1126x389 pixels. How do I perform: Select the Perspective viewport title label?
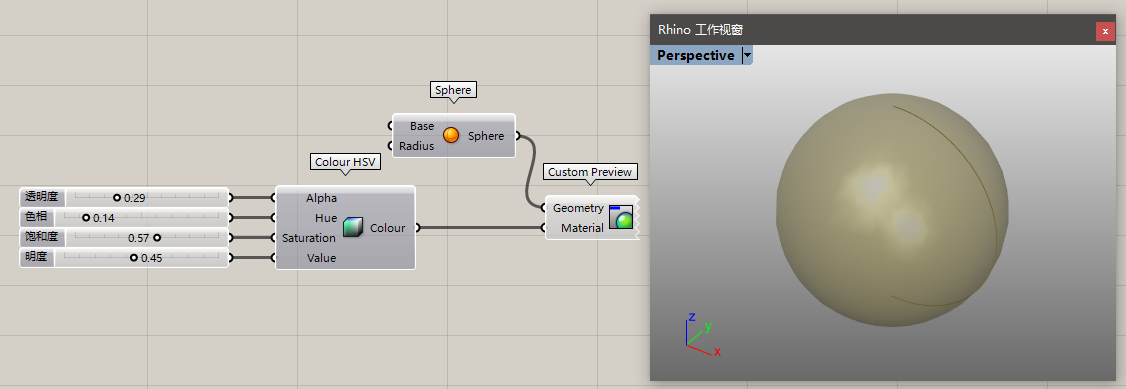[x=695, y=55]
